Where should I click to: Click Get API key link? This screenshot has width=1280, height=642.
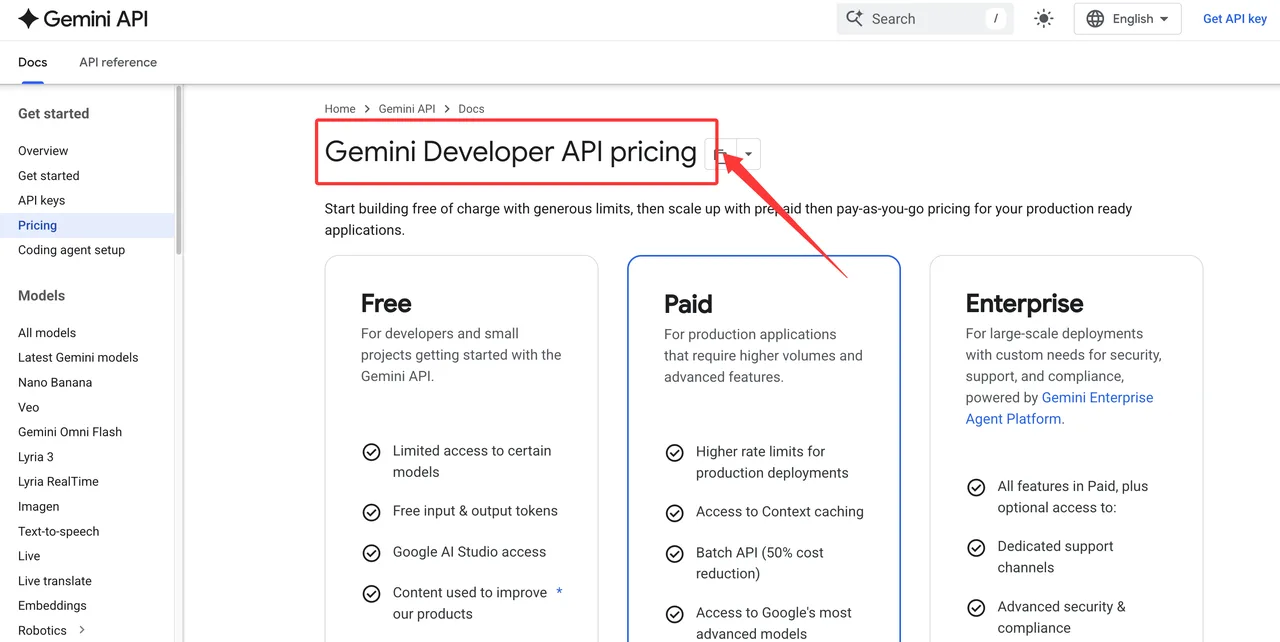click(1235, 18)
